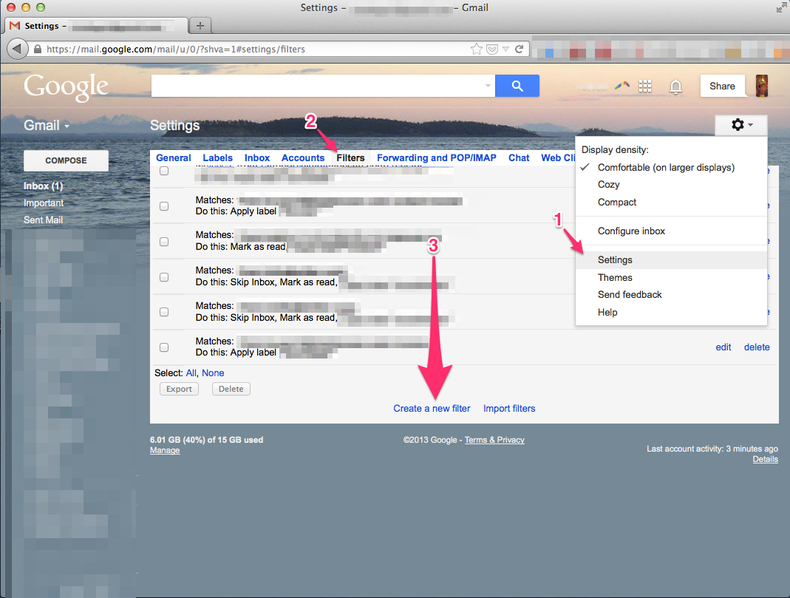Screen dimensions: 790x598
Task: Open the Filters settings tab
Action: point(350,158)
